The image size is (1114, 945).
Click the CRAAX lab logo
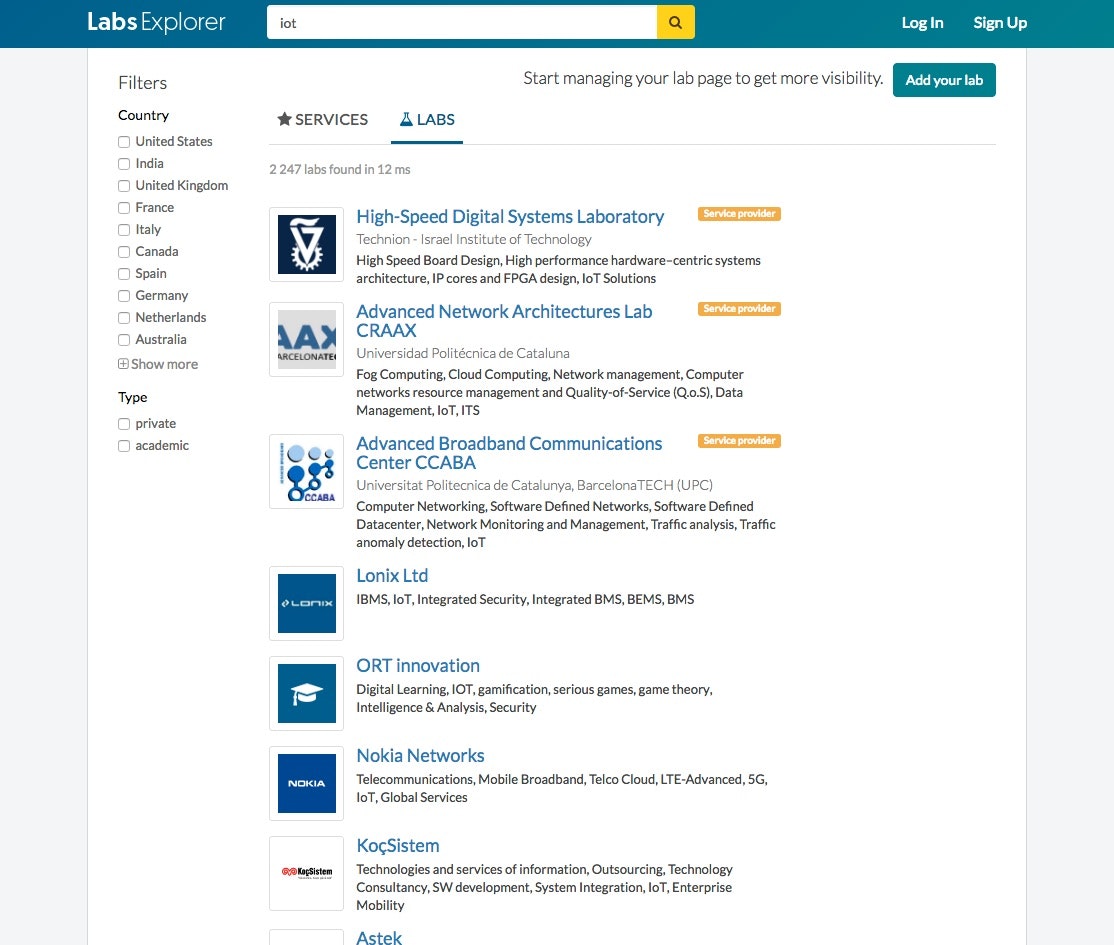306,339
